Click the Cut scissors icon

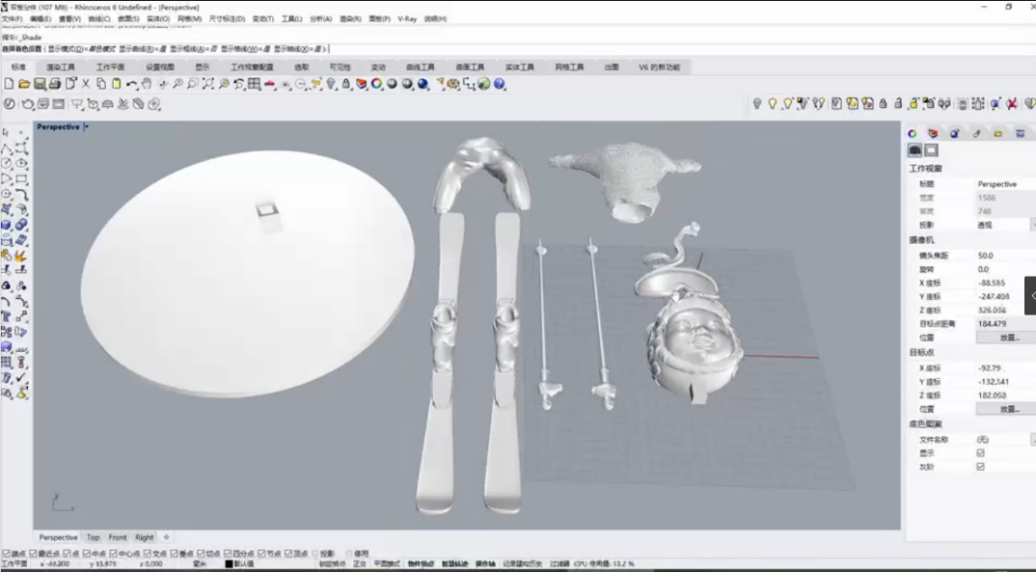click(x=86, y=84)
